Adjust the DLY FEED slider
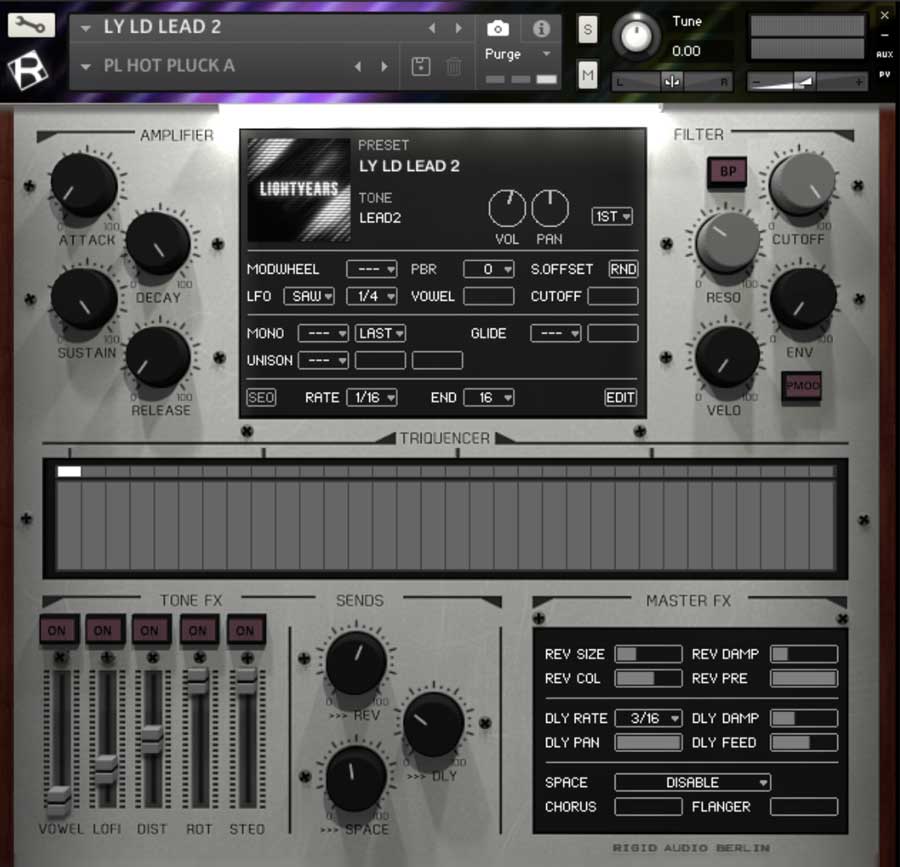The height and width of the screenshot is (867, 900). pyautogui.click(x=804, y=742)
